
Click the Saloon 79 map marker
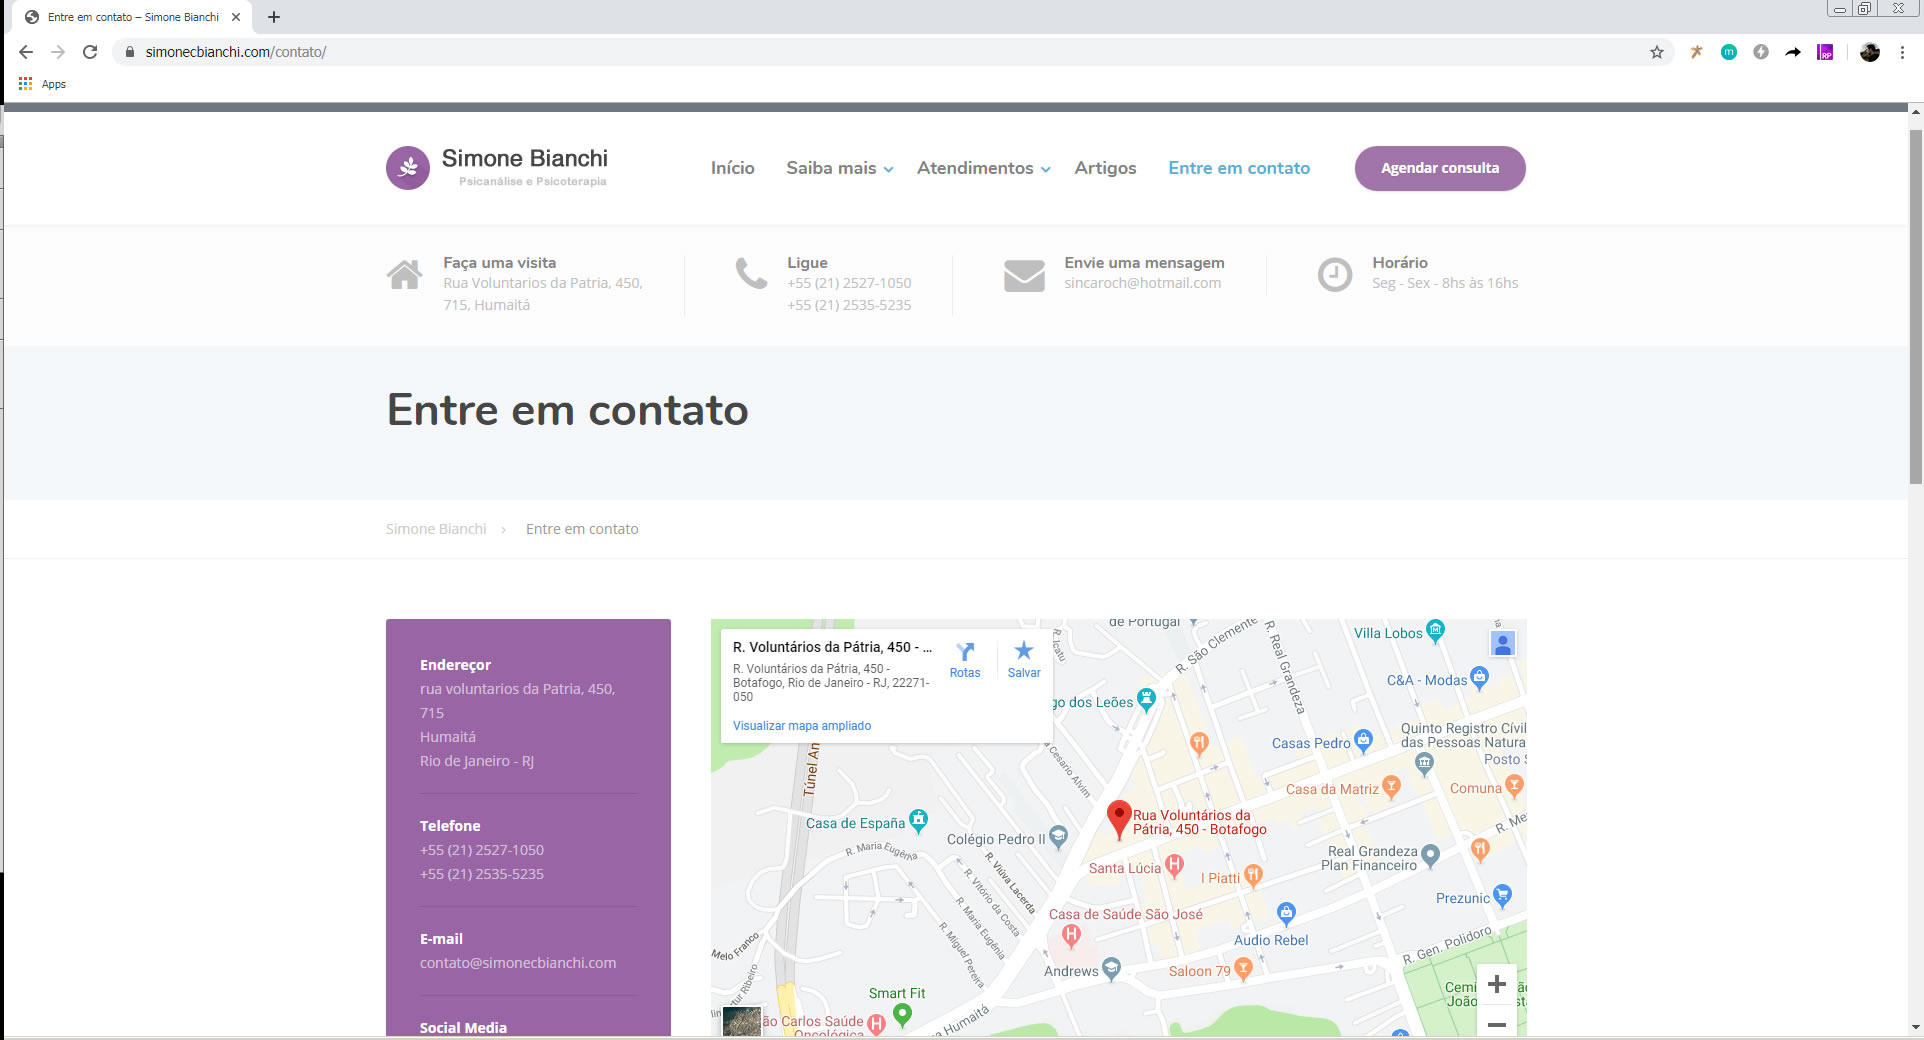point(1243,968)
